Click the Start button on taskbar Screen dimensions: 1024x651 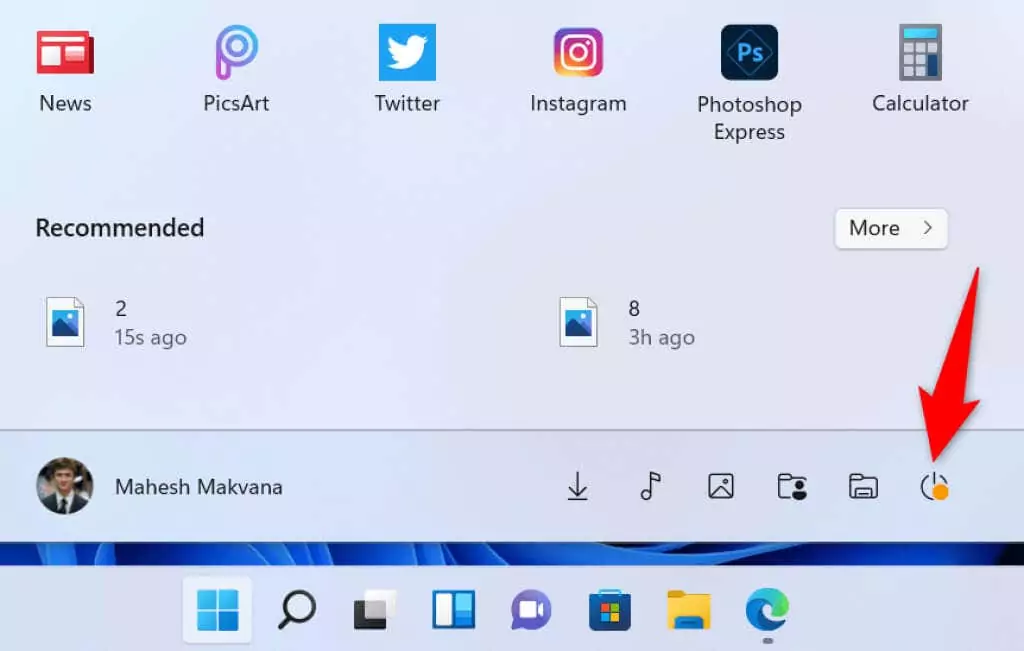point(217,610)
